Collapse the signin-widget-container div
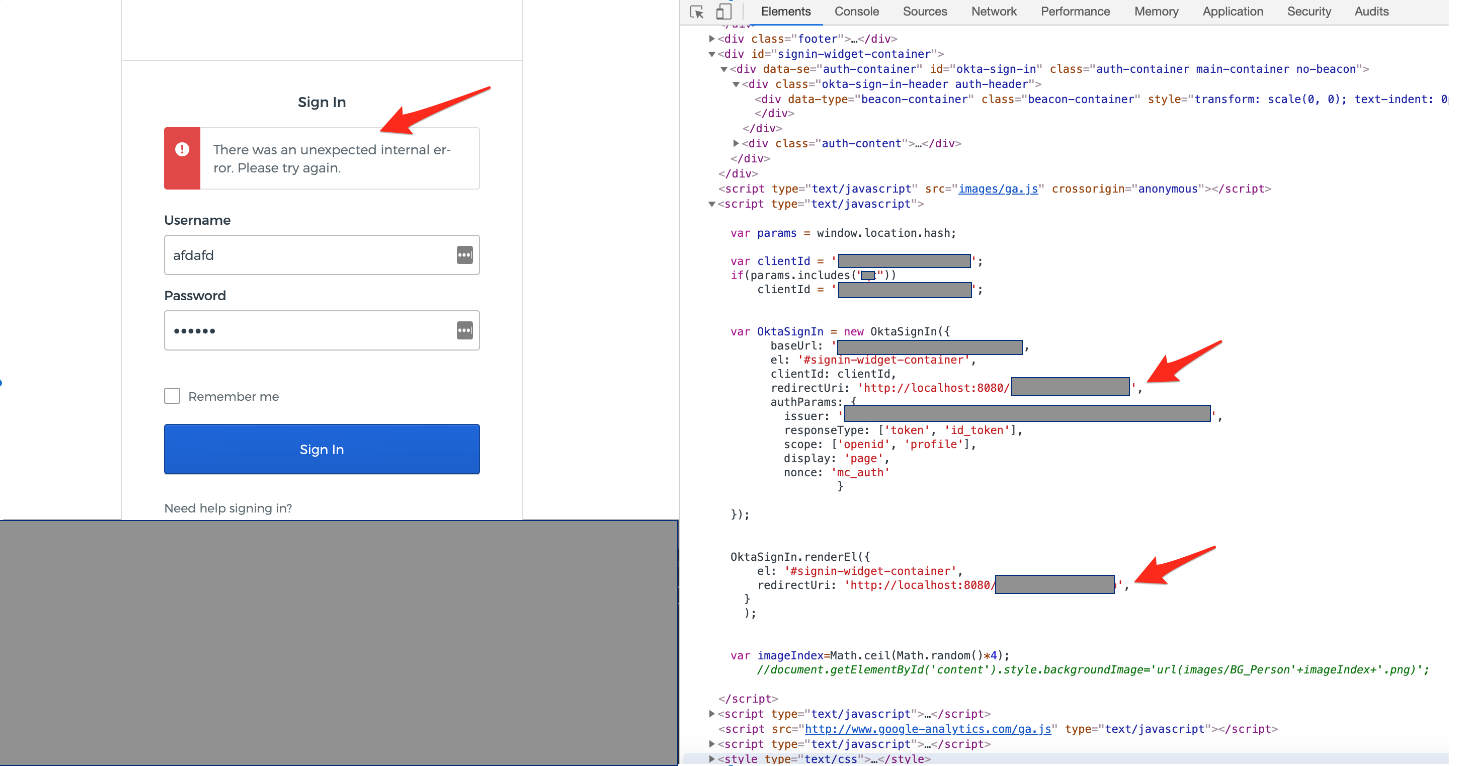 click(712, 54)
